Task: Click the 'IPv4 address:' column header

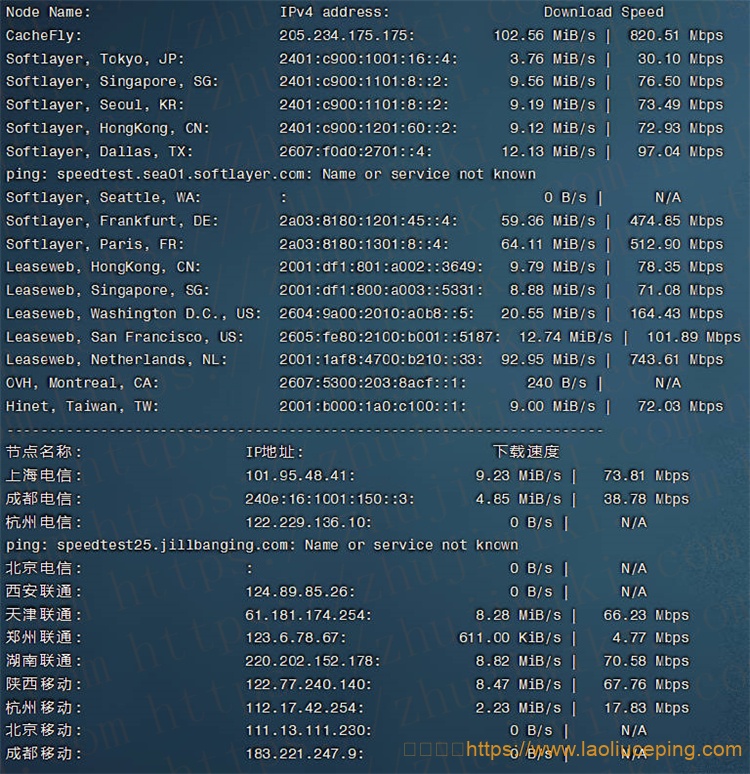Action: click(334, 12)
